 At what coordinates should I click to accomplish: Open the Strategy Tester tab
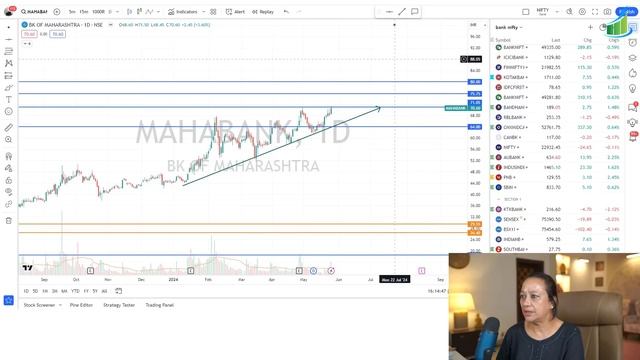coord(119,305)
